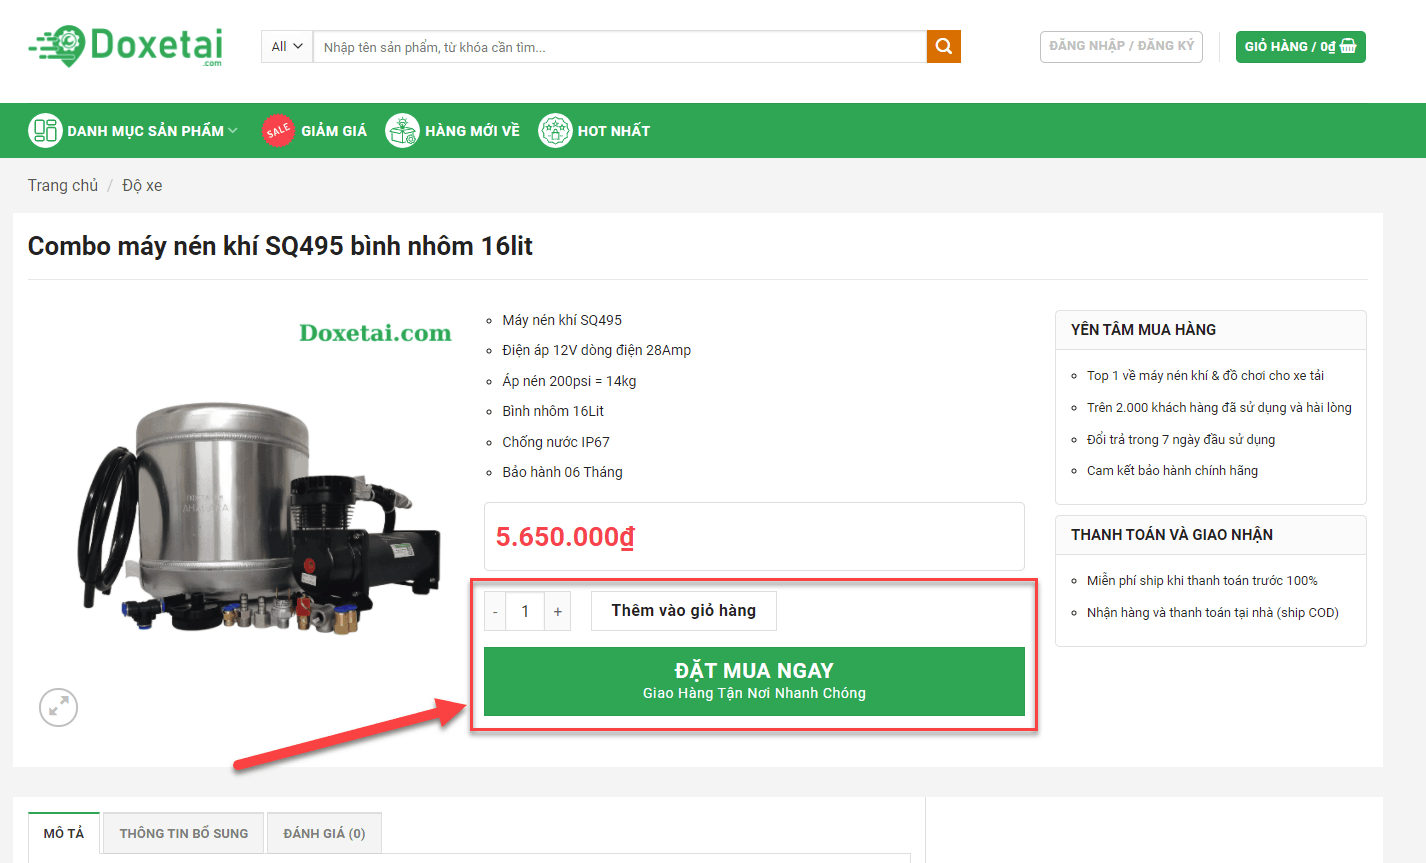The height and width of the screenshot is (863, 1426).
Task: Click the orange search magnifier button
Action: pos(943,47)
